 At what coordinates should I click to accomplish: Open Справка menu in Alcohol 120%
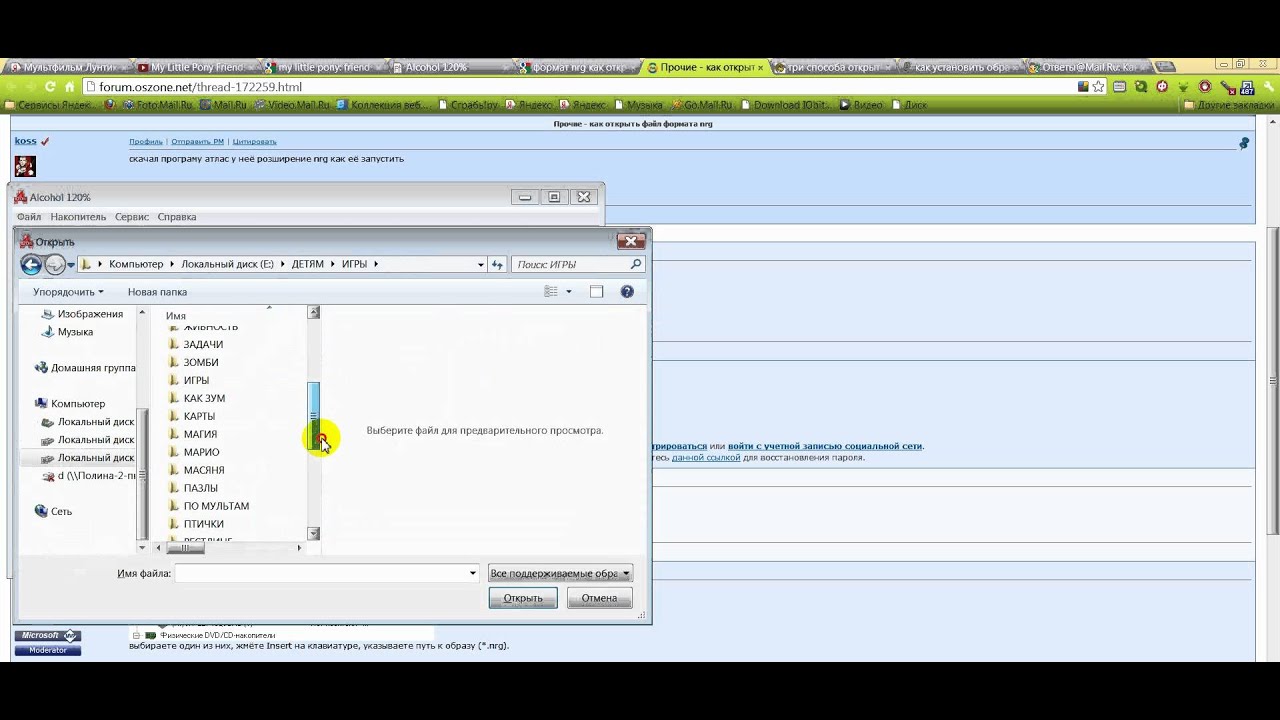coord(177,217)
